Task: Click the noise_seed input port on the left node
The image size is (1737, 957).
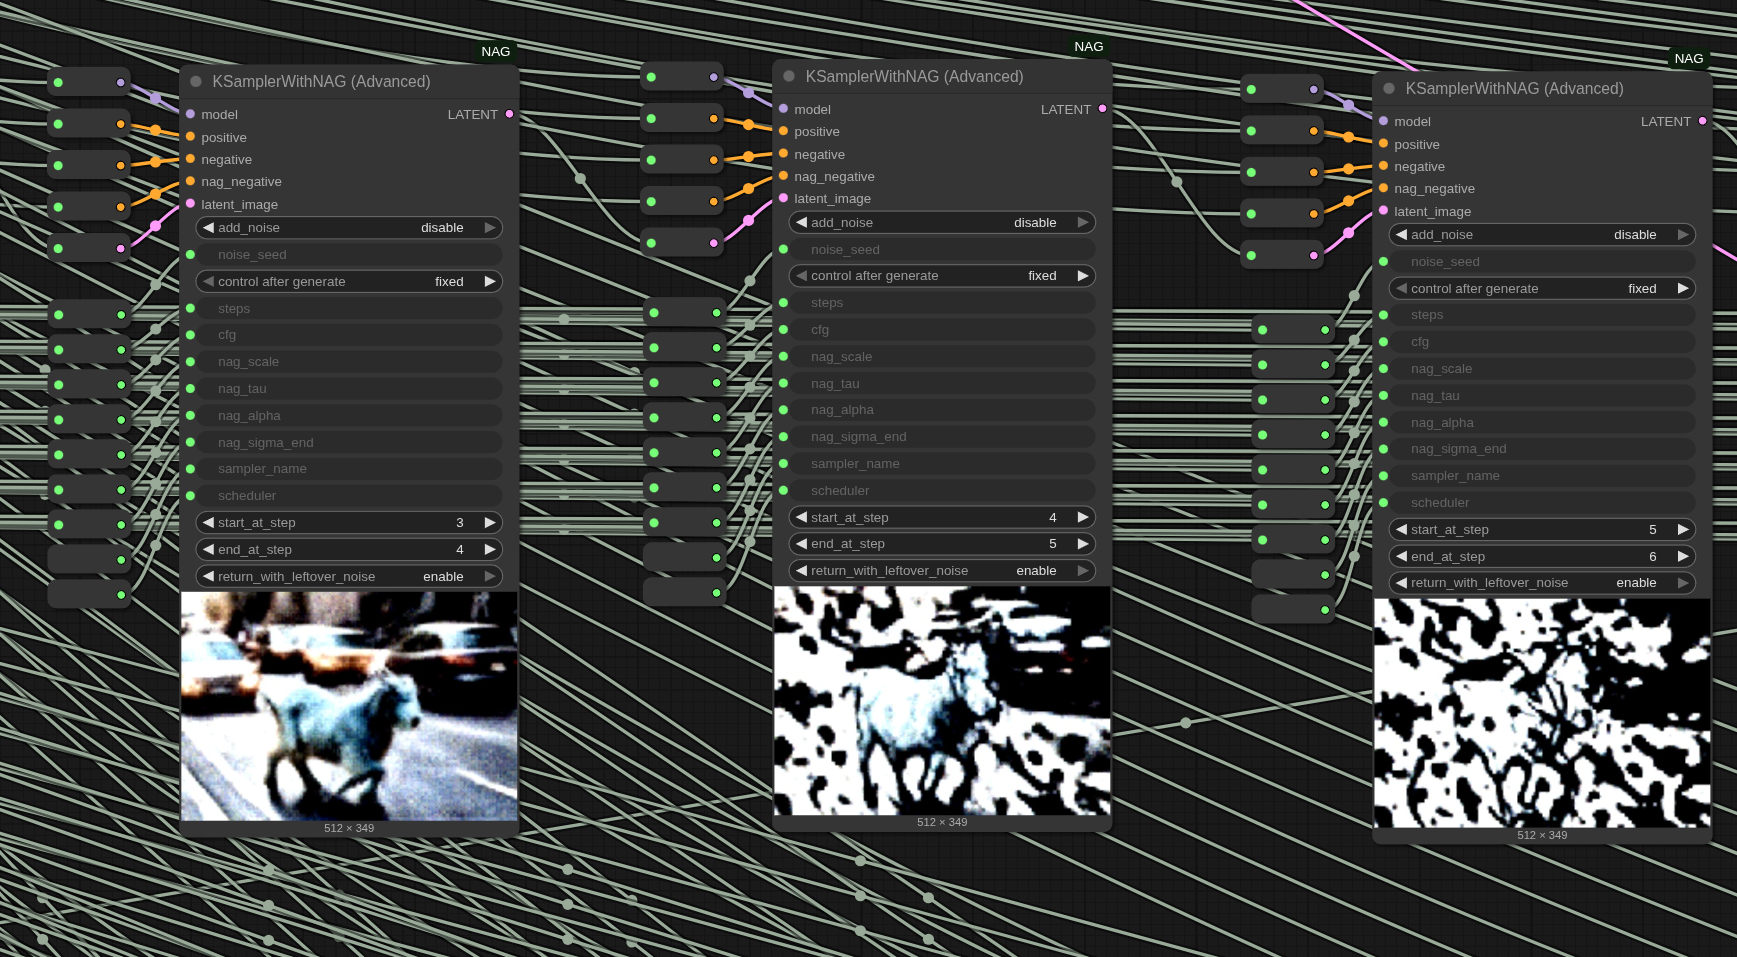Action: [190, 255]
